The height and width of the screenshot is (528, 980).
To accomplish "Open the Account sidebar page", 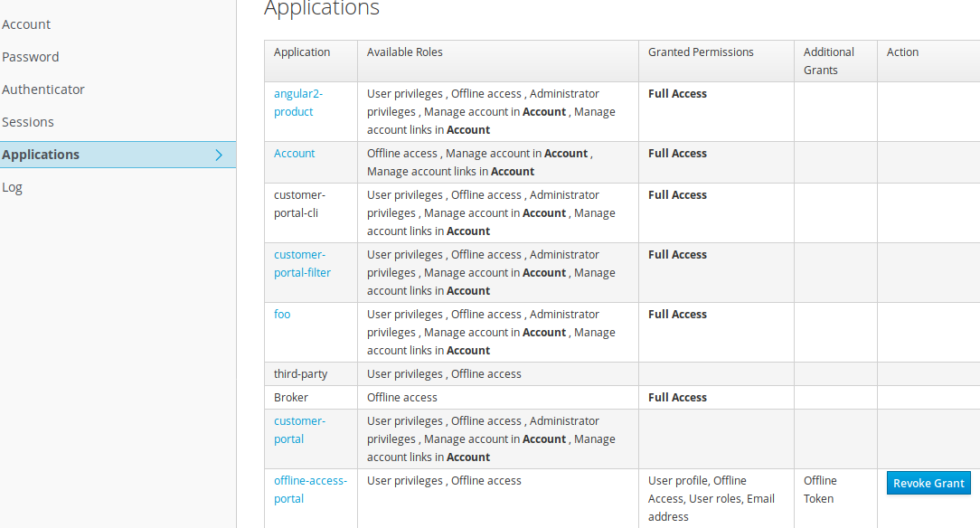I will (x=26, y=24).
